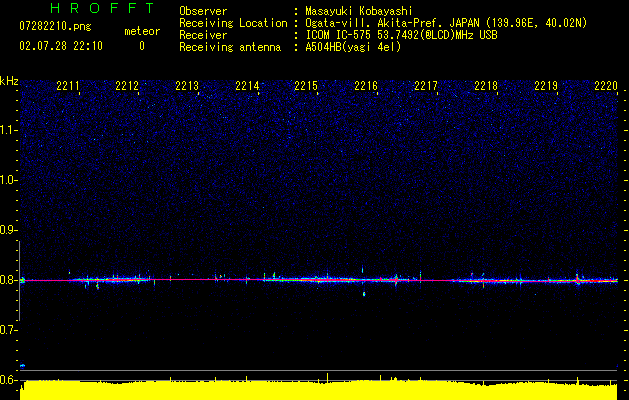Screen dimensions: 629x400
Task: Select the filename 07282210.png
Action: (x=55, y=27)
